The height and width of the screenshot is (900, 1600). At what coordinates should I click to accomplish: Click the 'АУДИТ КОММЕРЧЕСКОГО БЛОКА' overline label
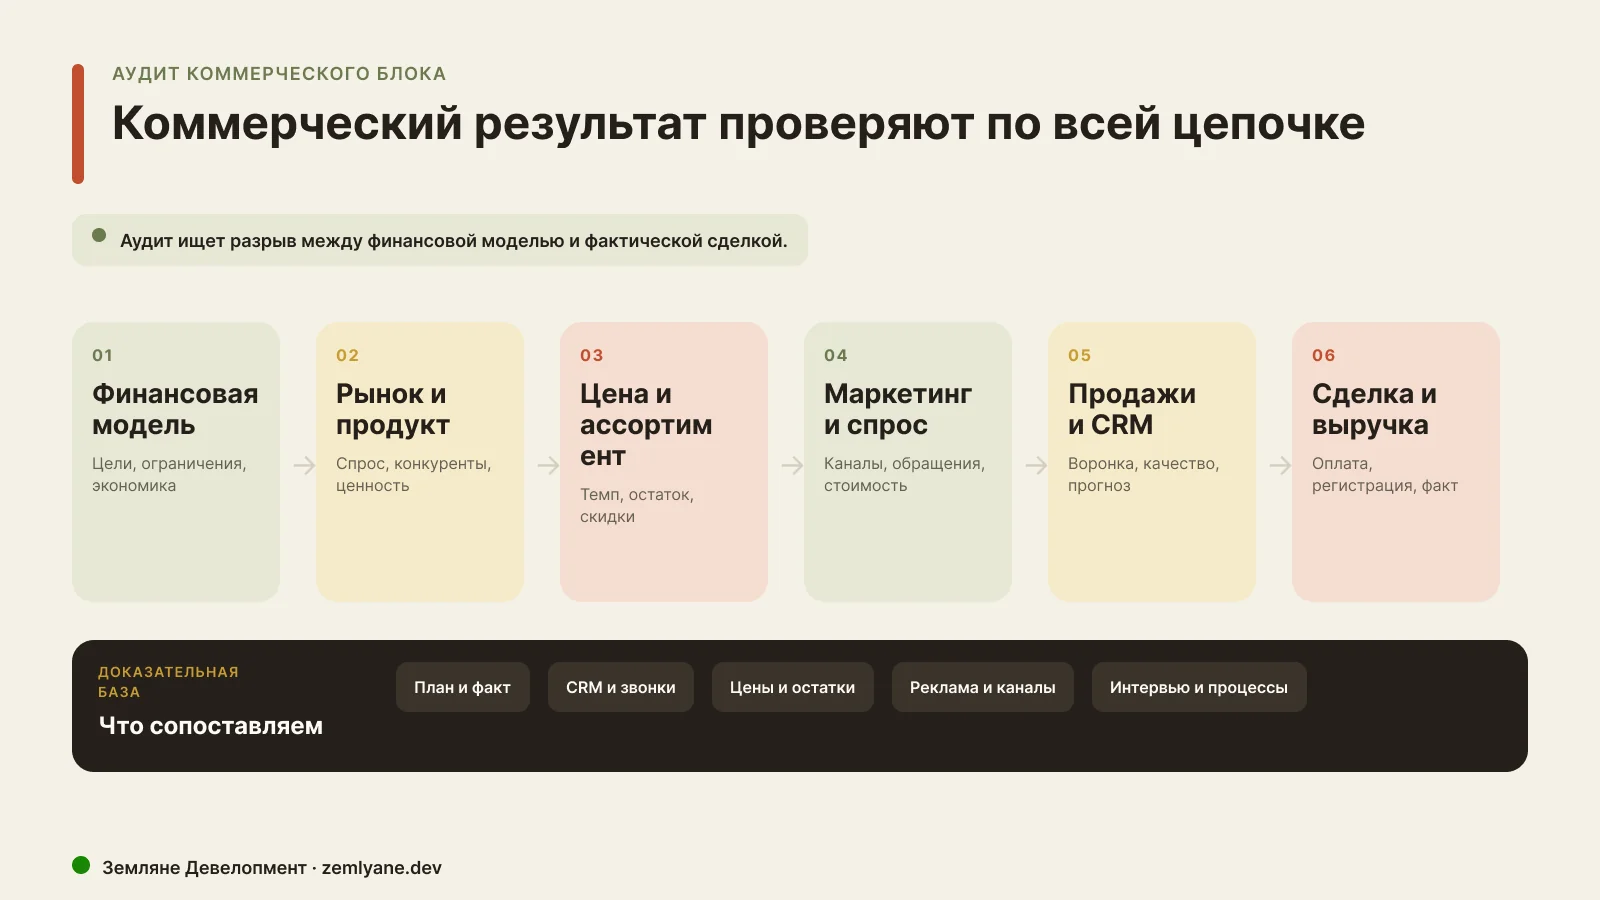[279, 74]
